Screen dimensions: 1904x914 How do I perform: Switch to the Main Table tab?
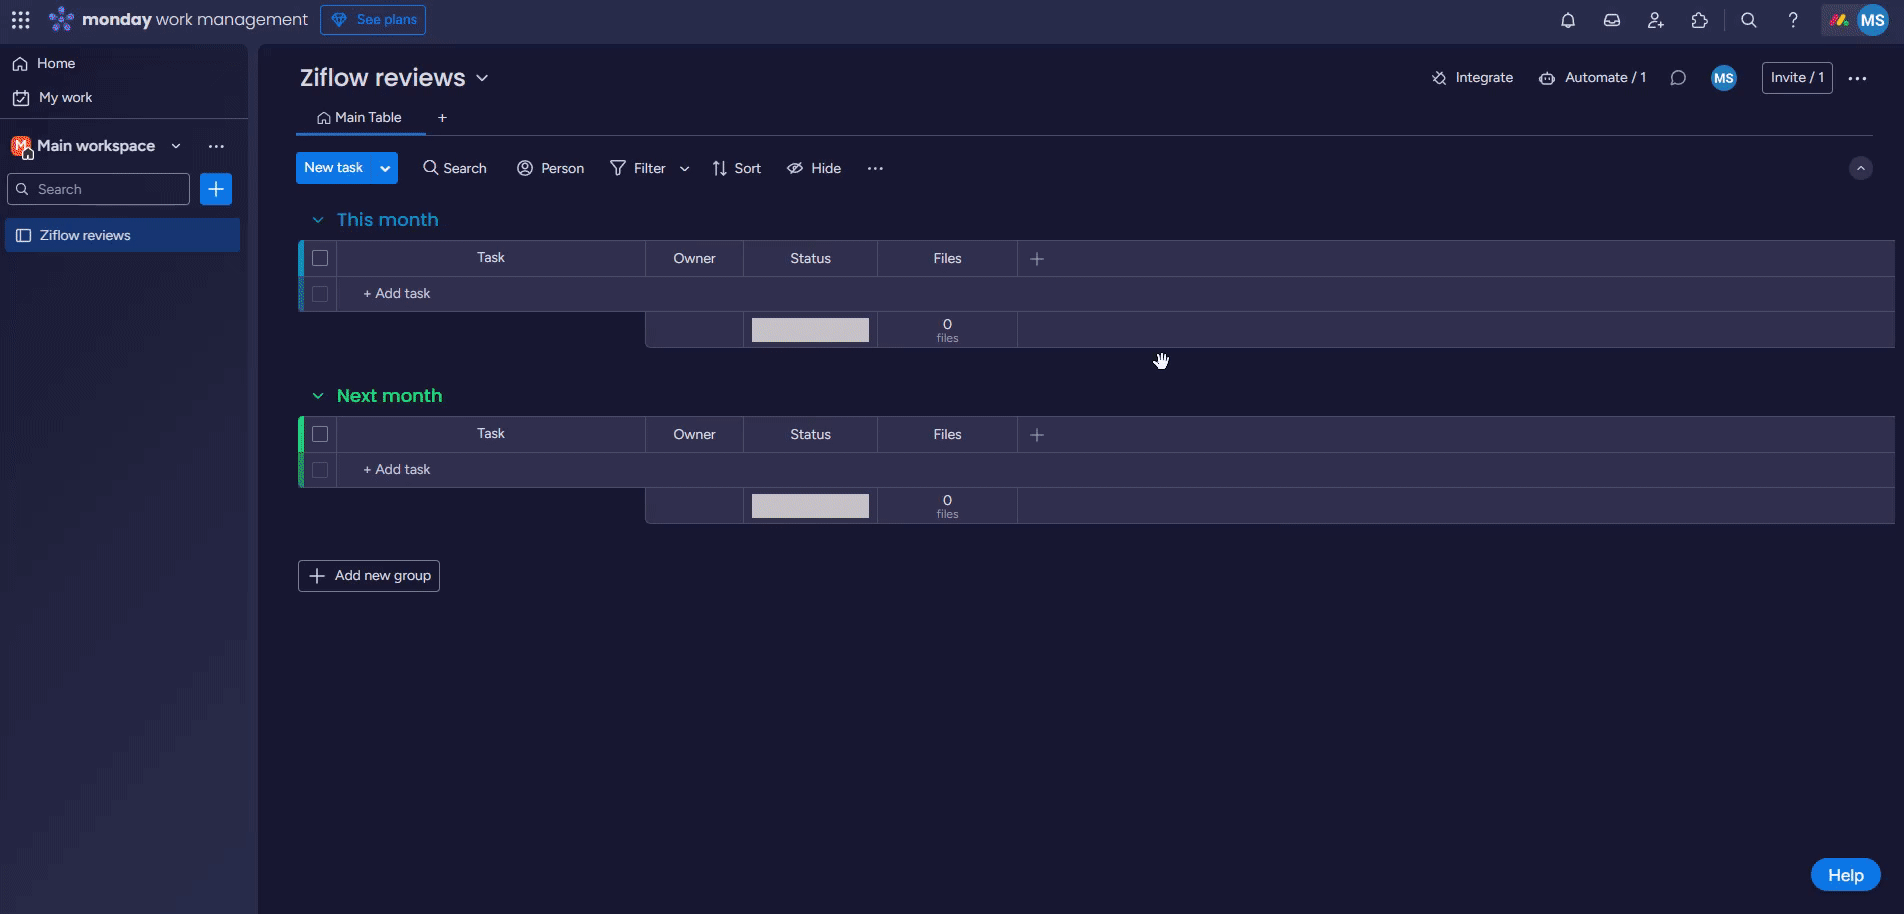pyautogui.click(x=360, y=118)
